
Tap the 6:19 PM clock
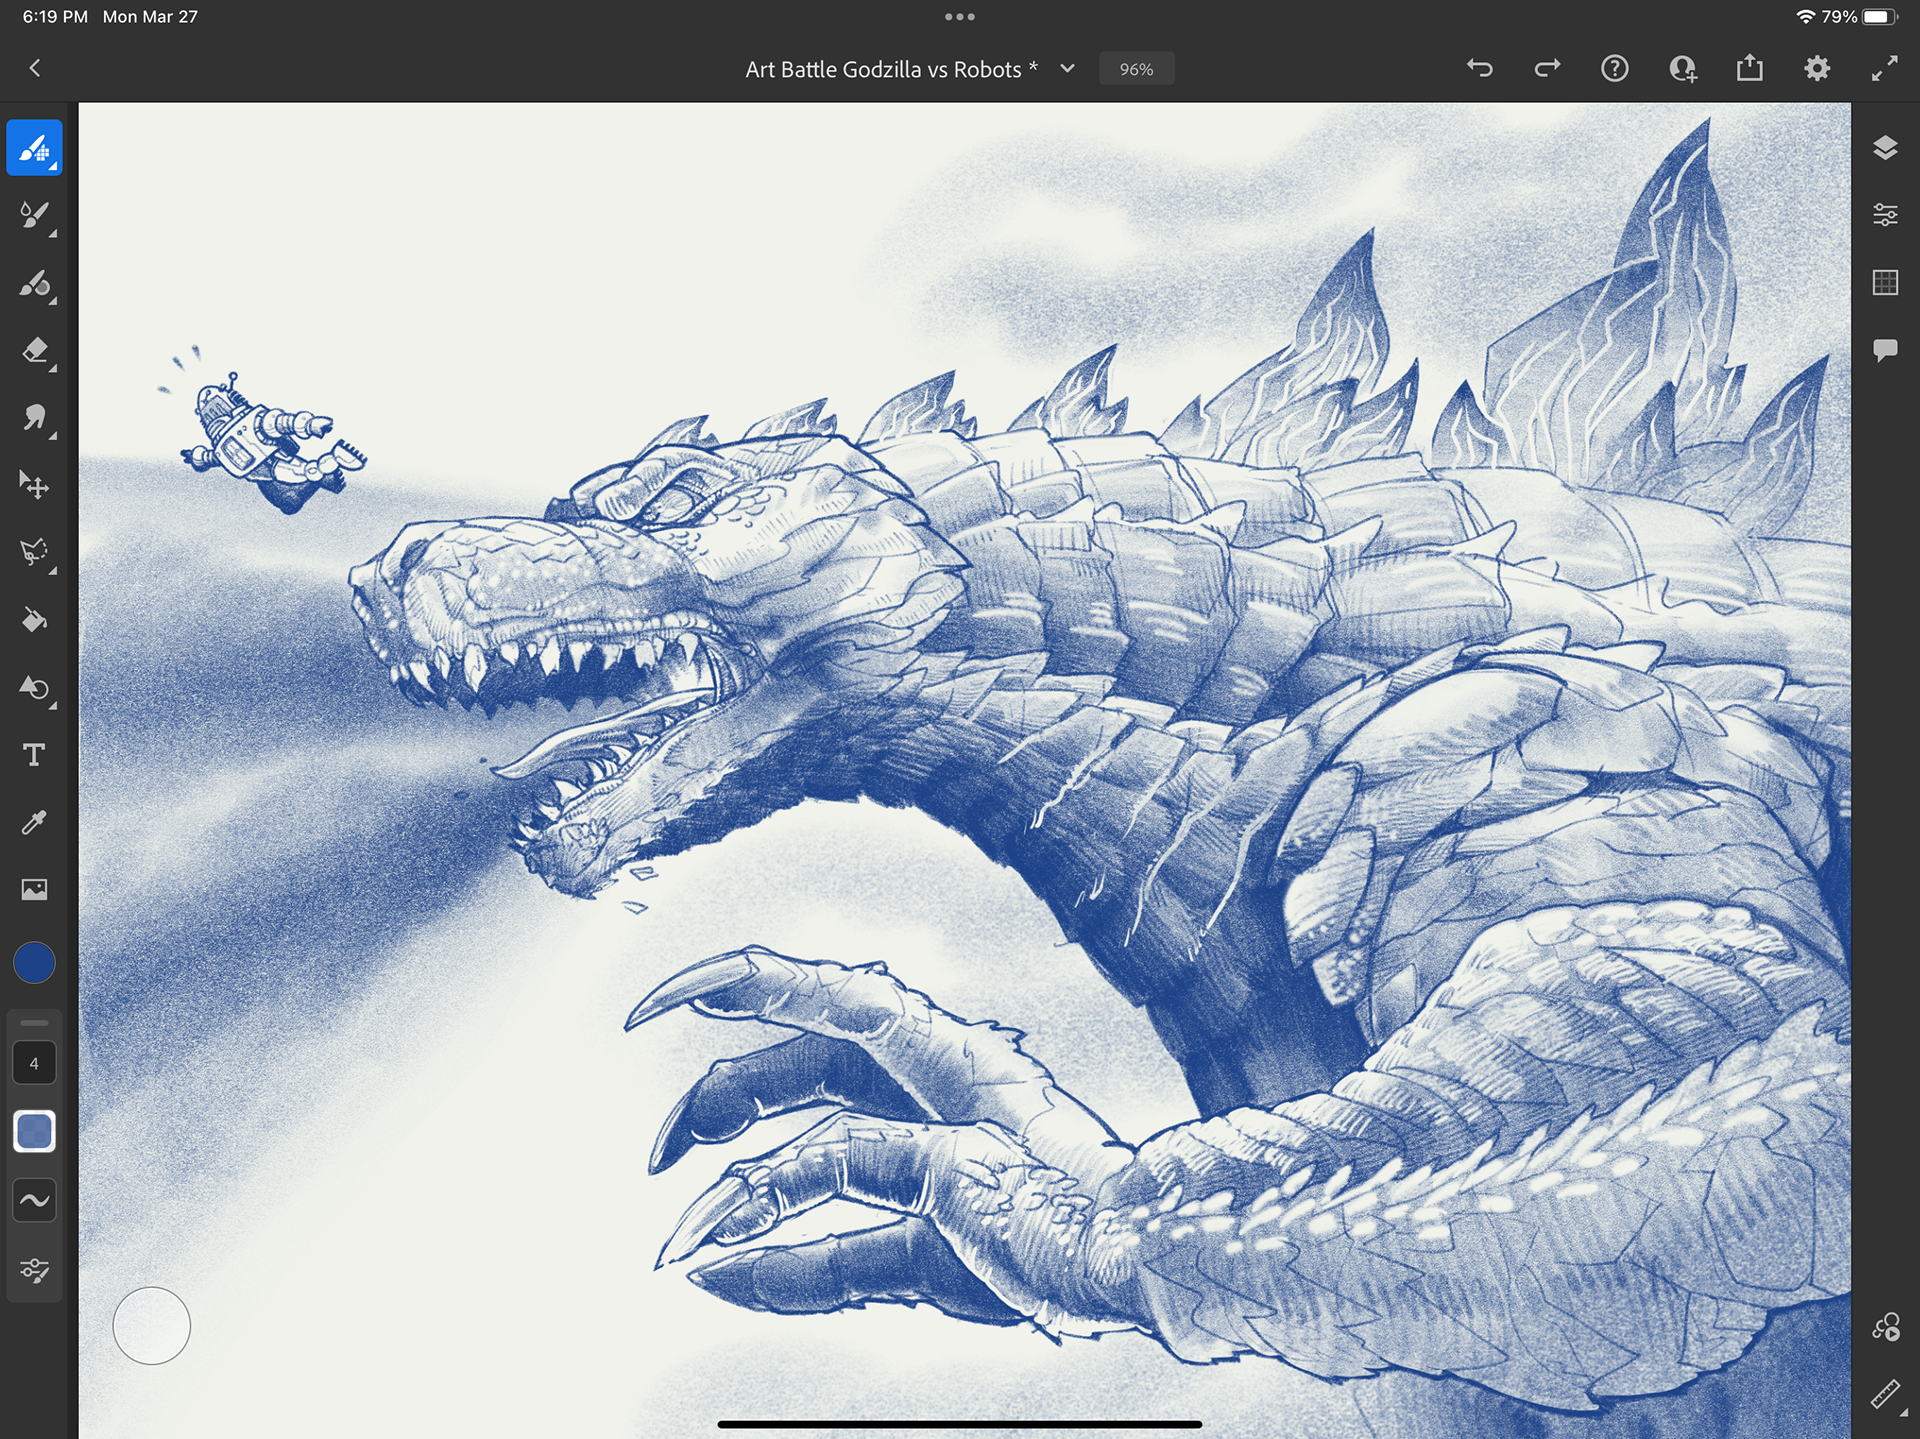coord(55,17)
